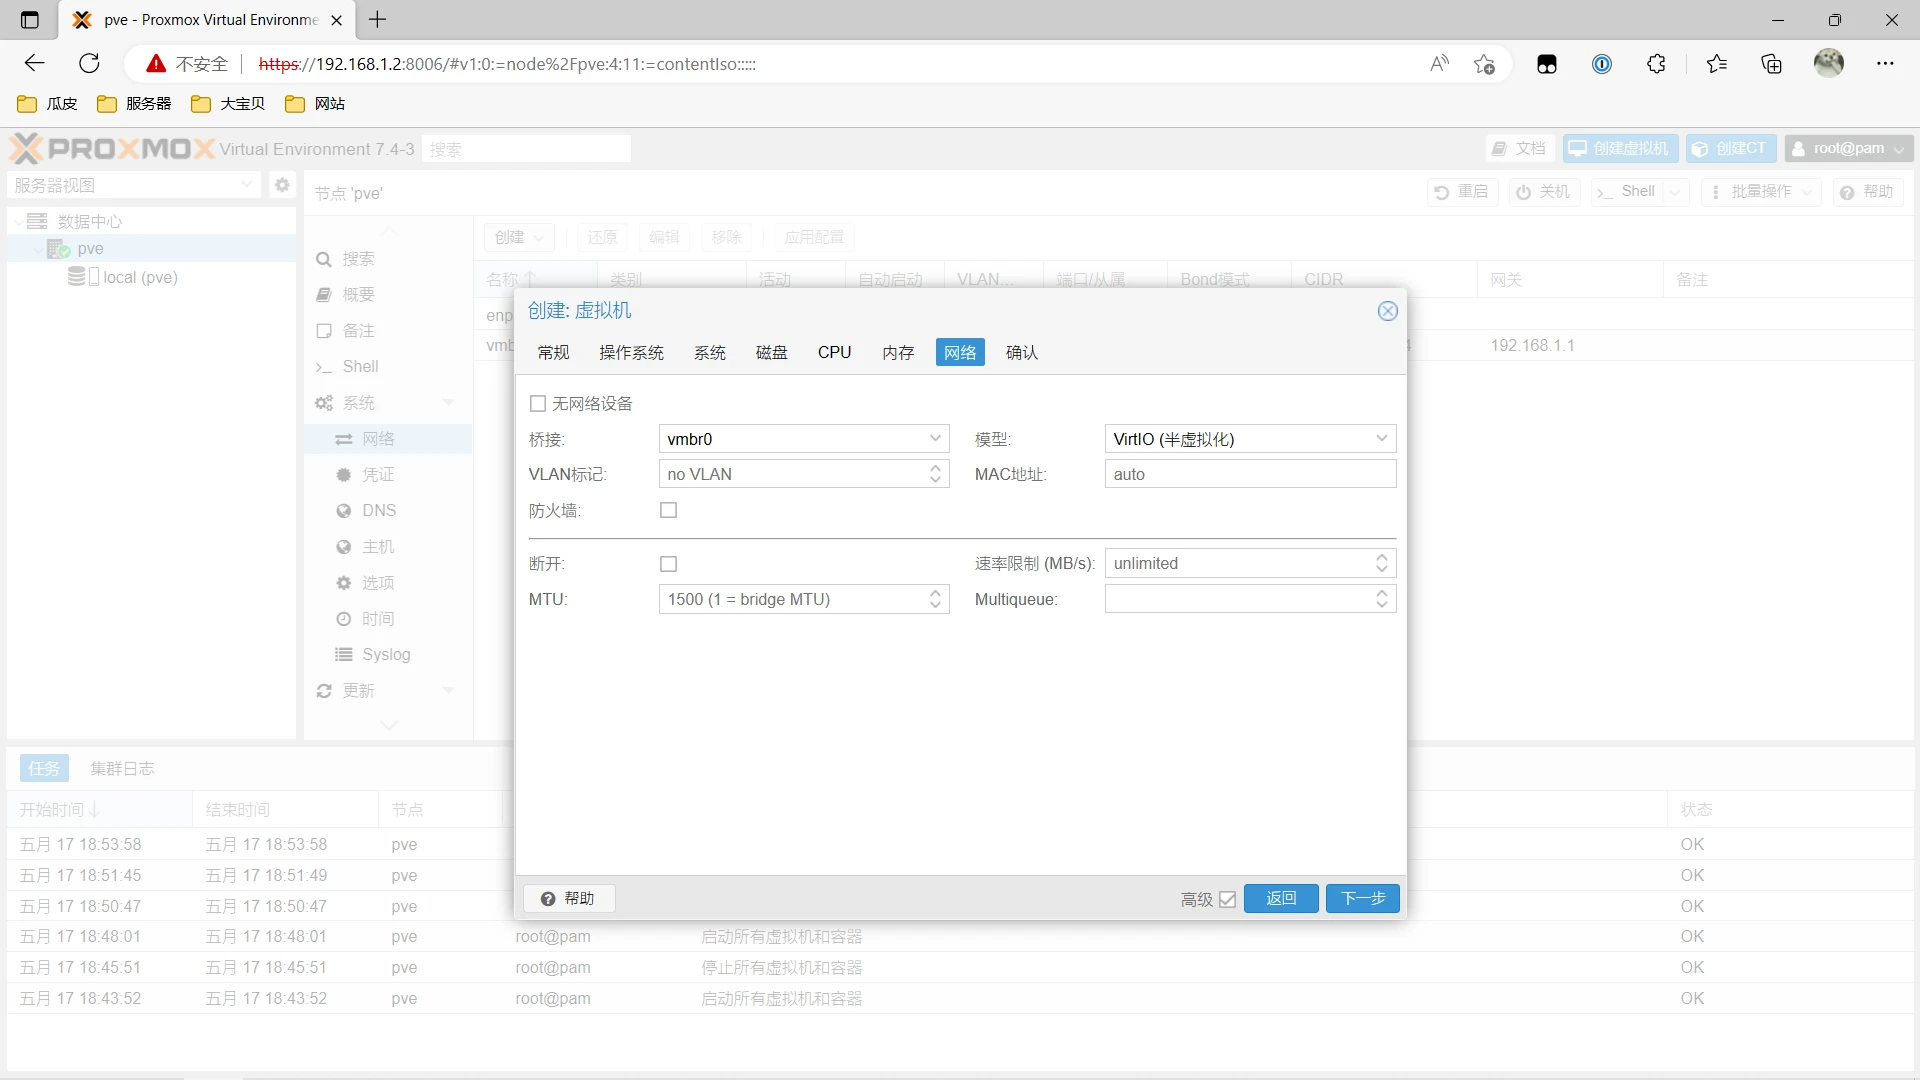Image resolution: width=1920 pixels, height=1080 pixels.
Task: Open the blue password manager icon
Action: (x=1602, y=64)
